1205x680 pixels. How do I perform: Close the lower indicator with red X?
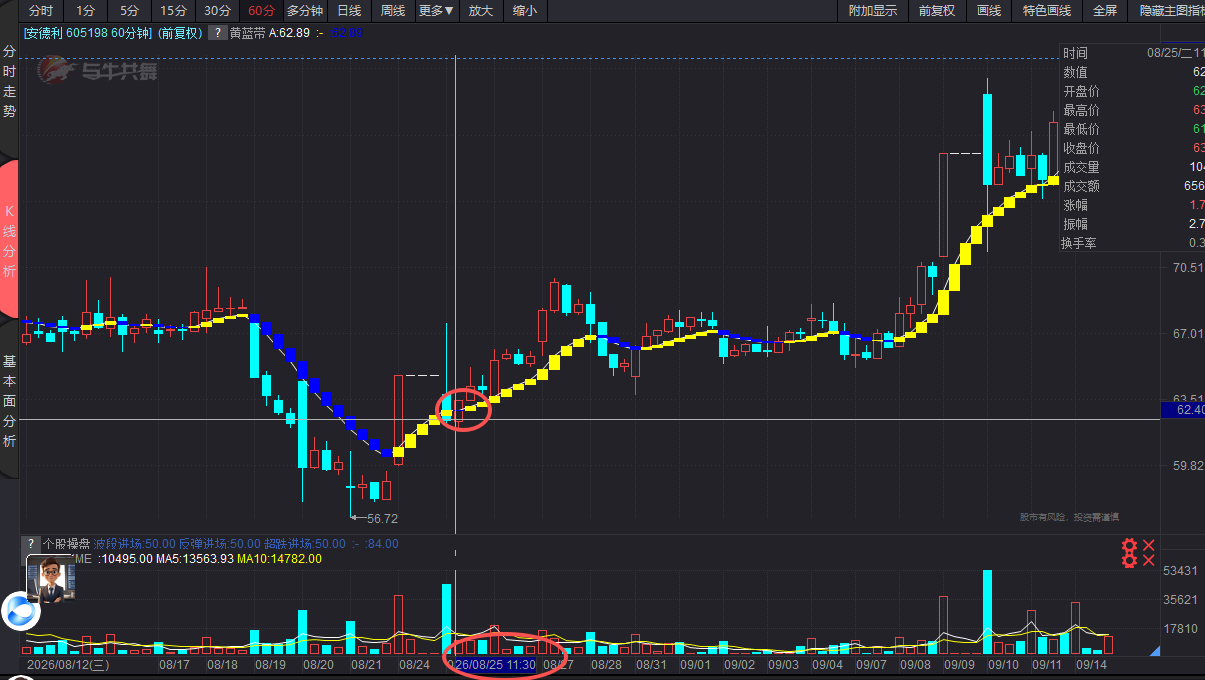coord(1149,561)
